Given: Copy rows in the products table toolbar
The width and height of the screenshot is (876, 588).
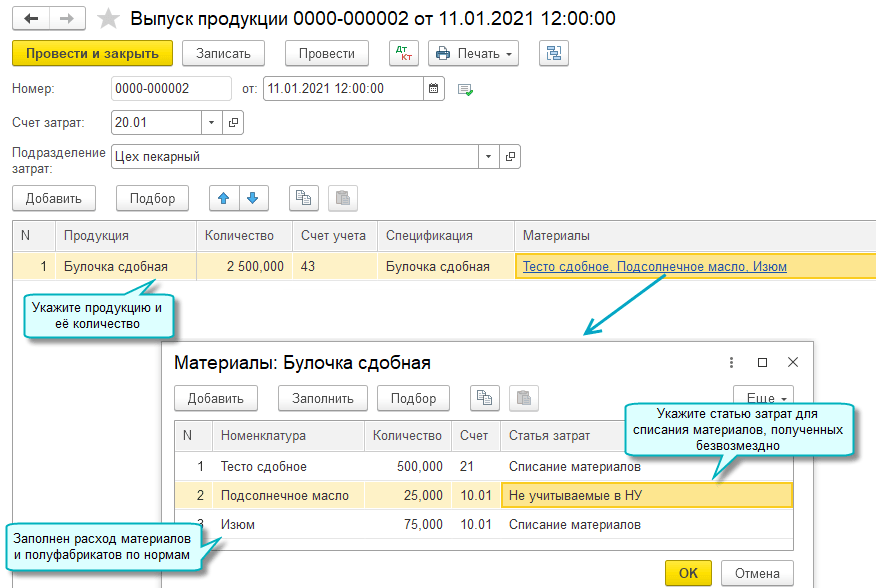Looking at the screenshot, I should click(303, 198).
